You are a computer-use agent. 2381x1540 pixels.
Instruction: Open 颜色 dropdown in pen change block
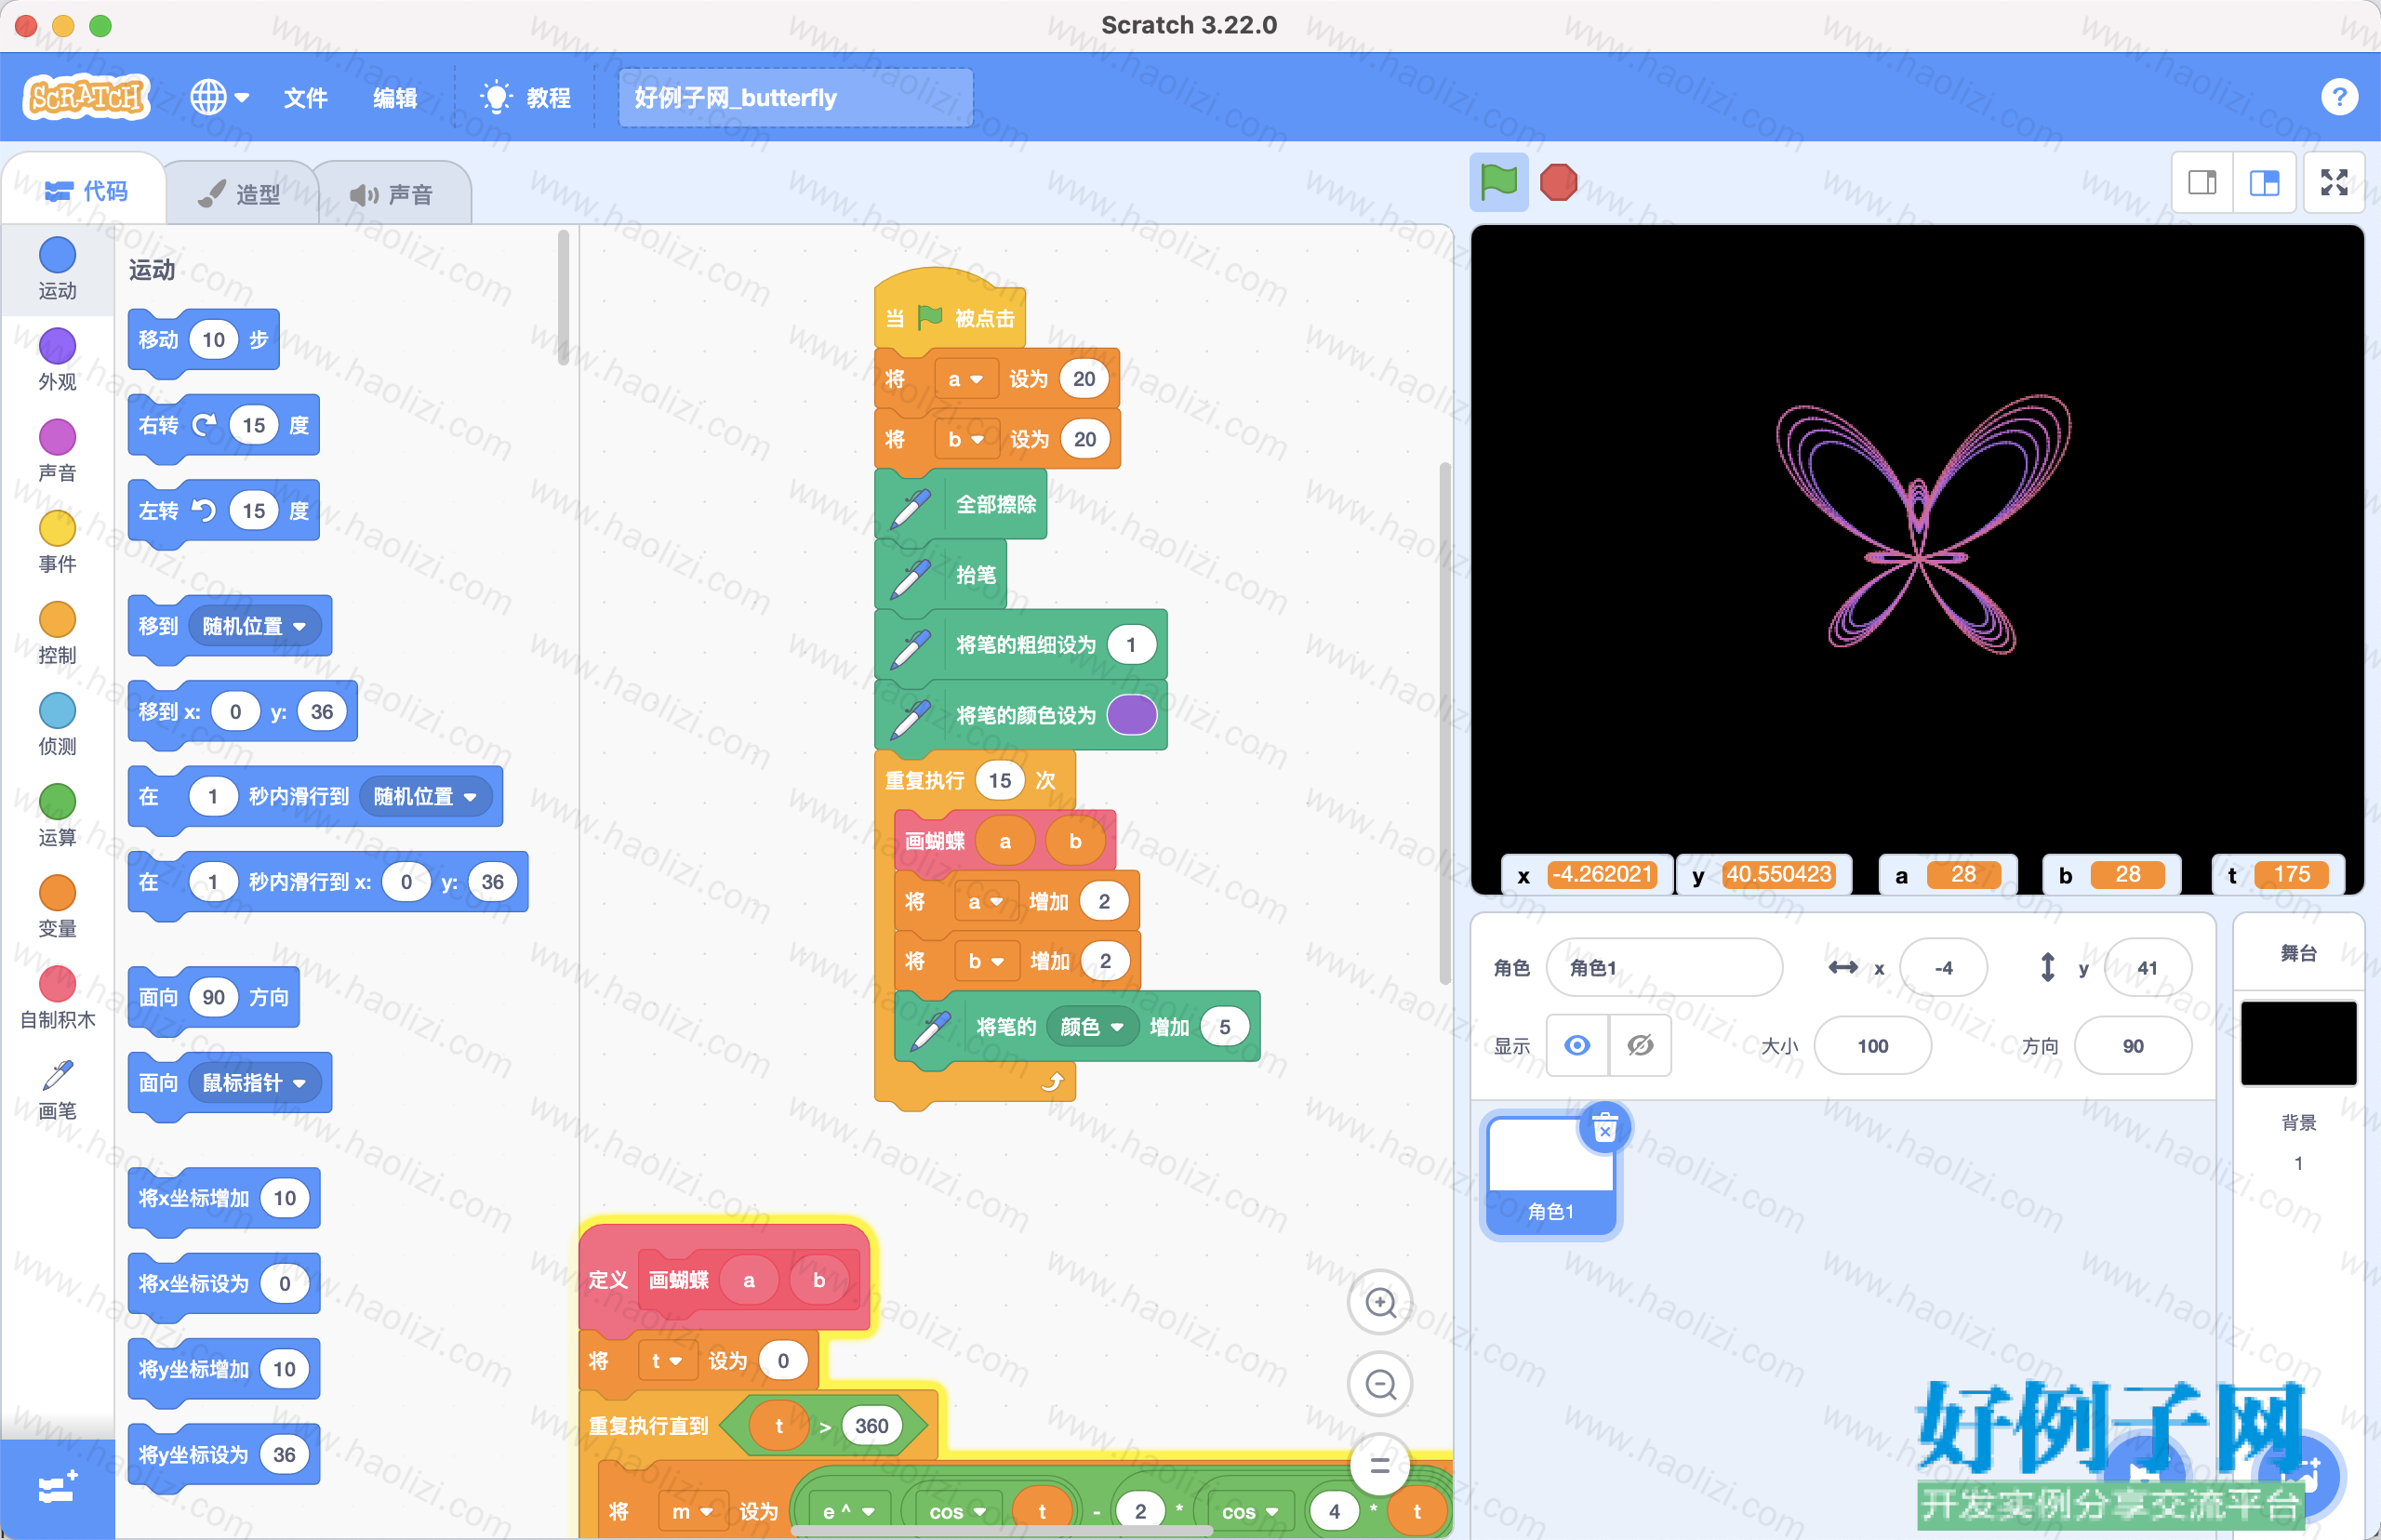click(1092, 1026)
